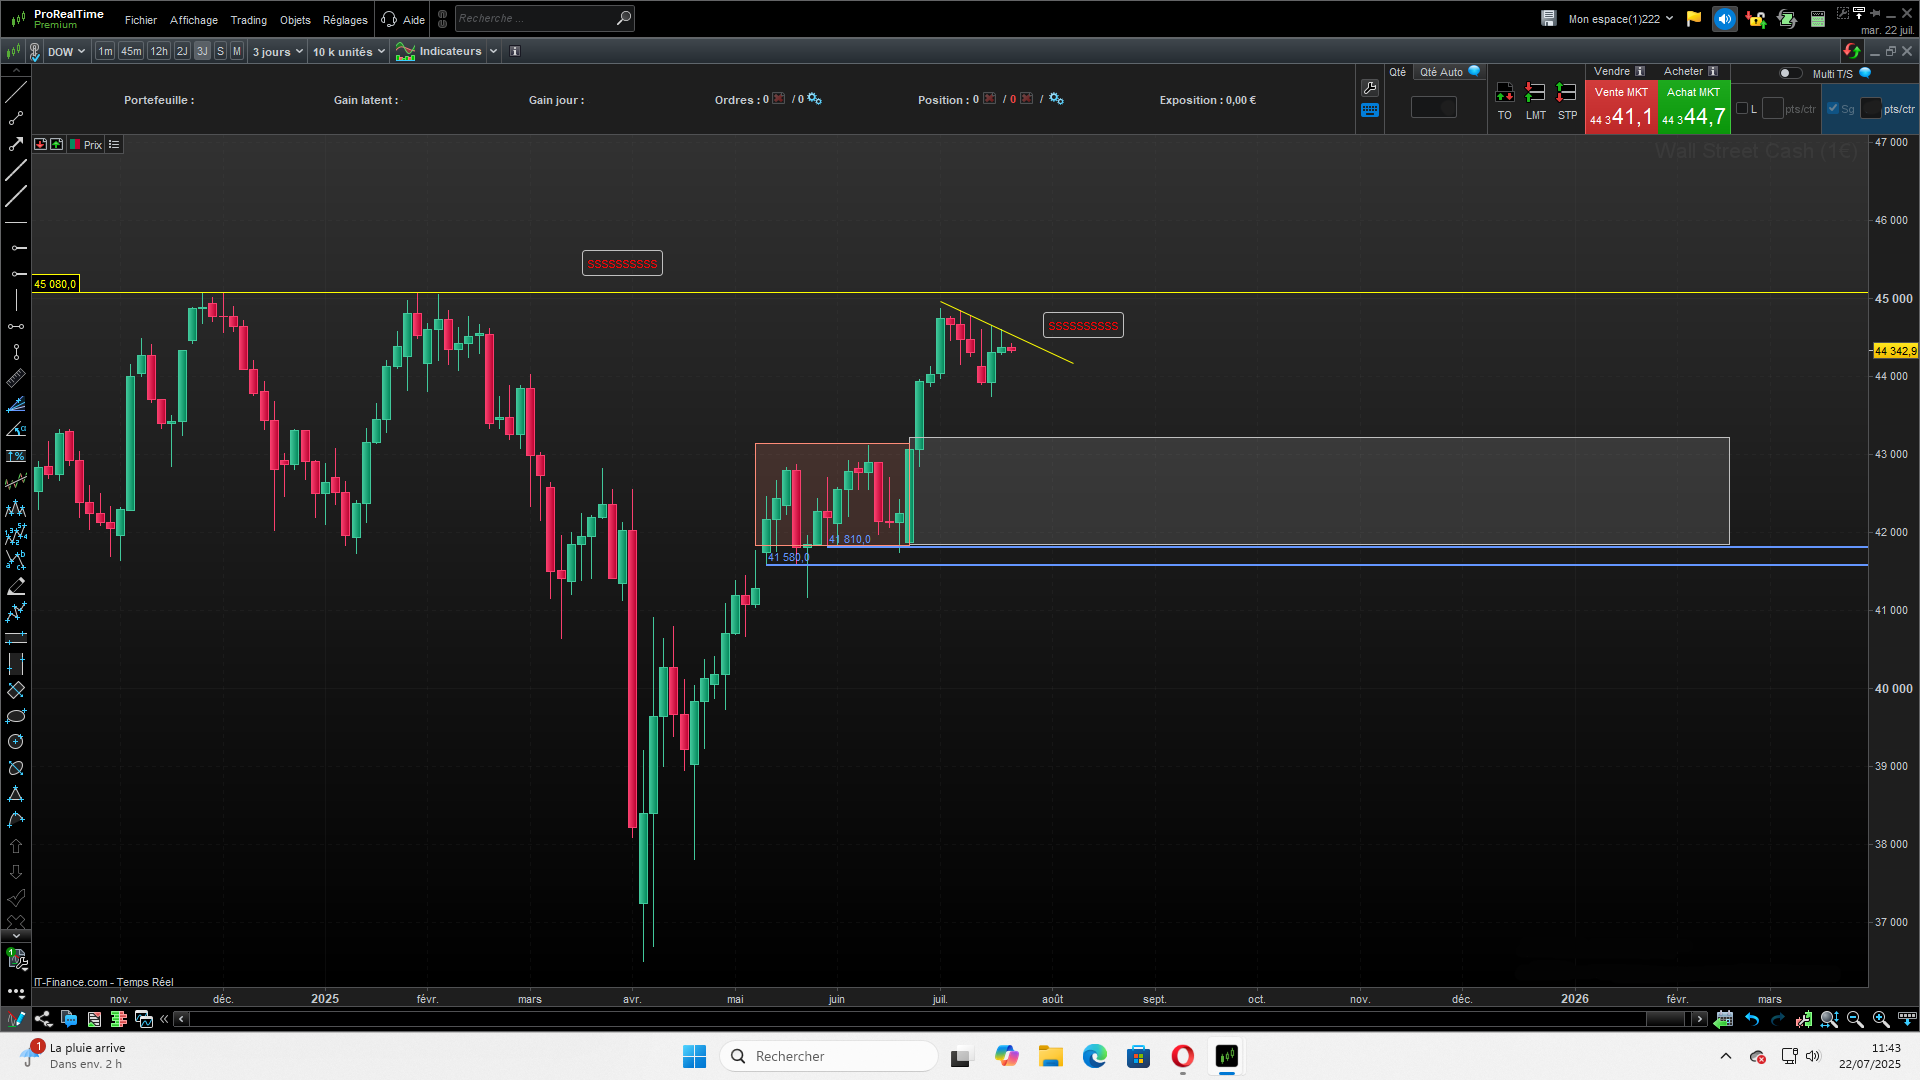Image resolution: width=1920 pixels, height=1080 pixels.
Task: Open the trading settings wrench icon
Action: 1370,88
